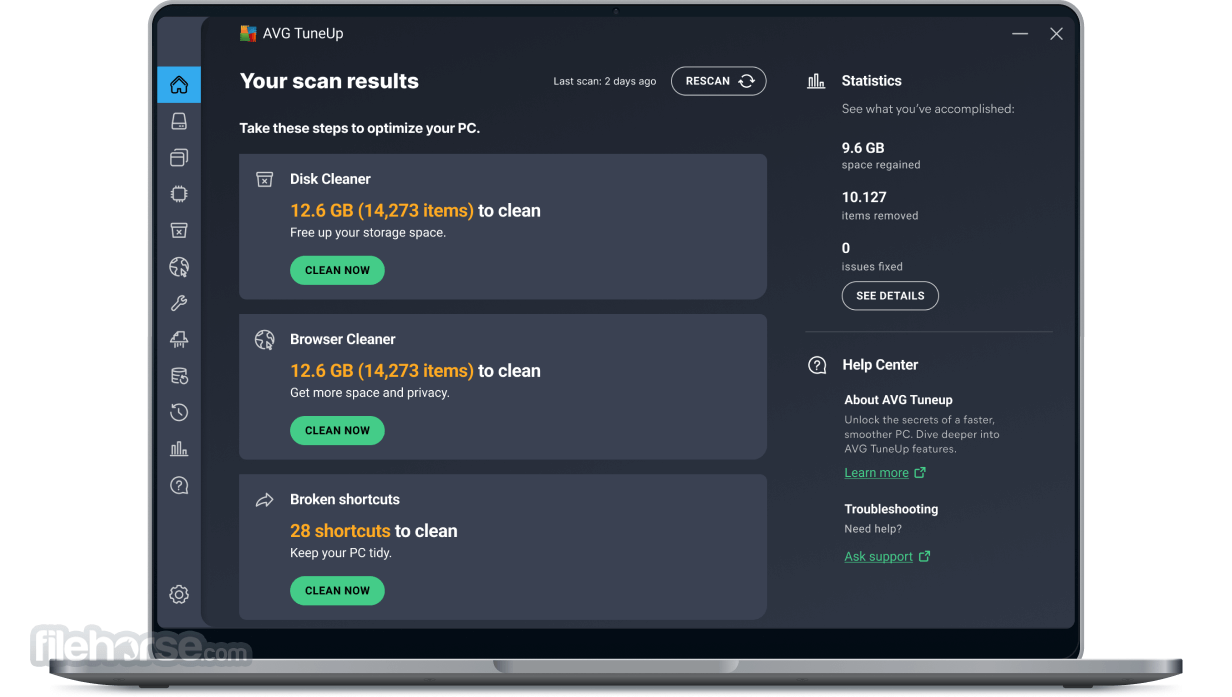Click 'Get more space and privacy.' text

point(370,393)
